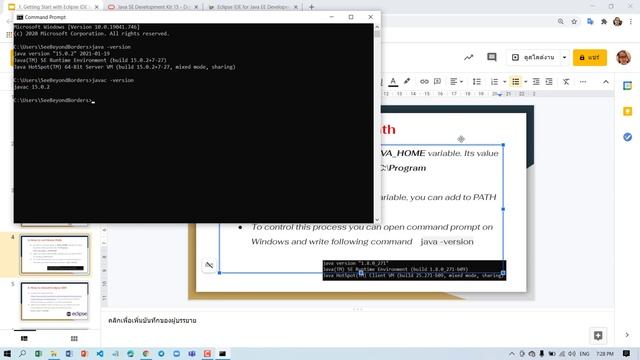Click the Explore button at bottom right

click(598, 336)
